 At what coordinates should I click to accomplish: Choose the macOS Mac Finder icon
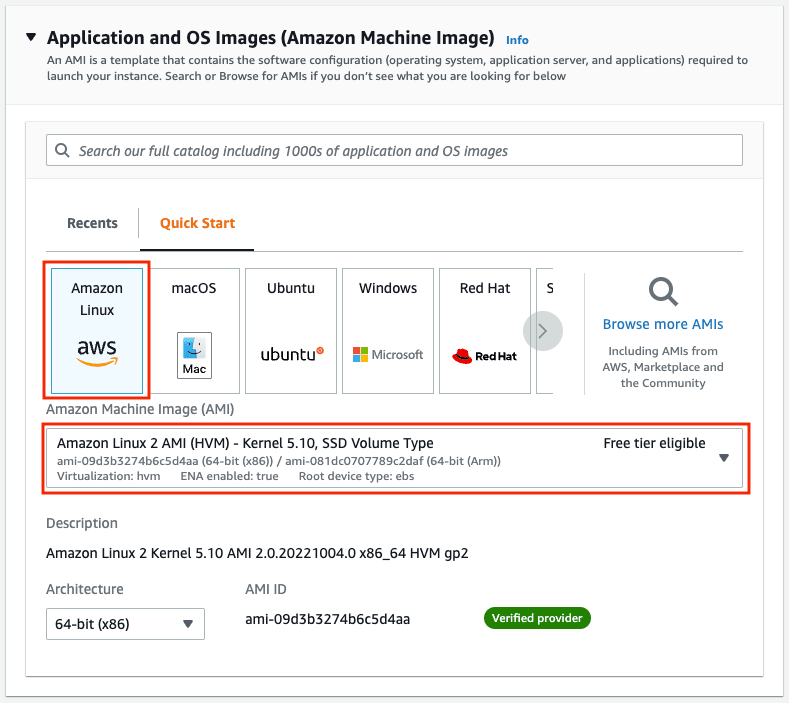(x=194, y=354)
